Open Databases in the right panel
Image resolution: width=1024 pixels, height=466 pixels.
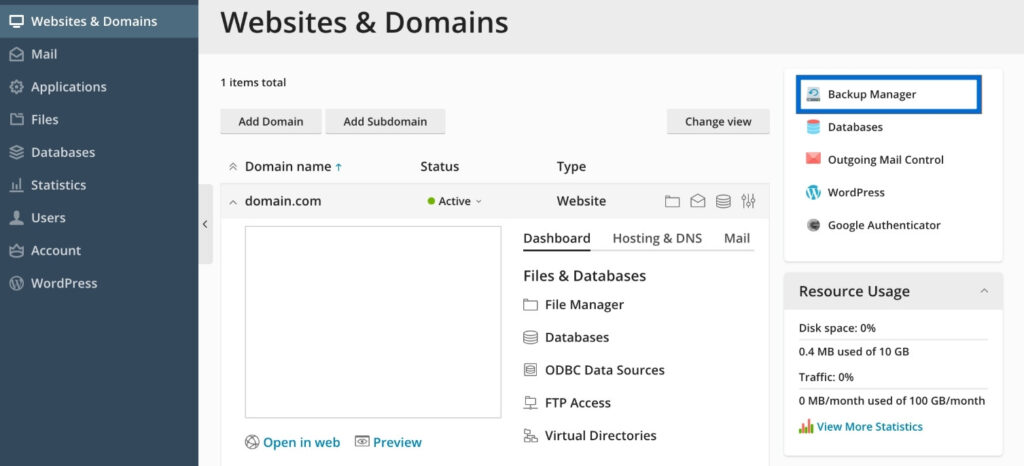point(844,127)
